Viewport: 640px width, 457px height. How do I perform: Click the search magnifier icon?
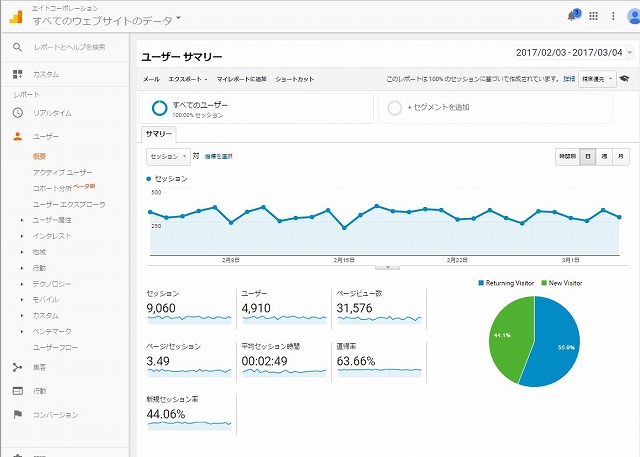point(17,47)
